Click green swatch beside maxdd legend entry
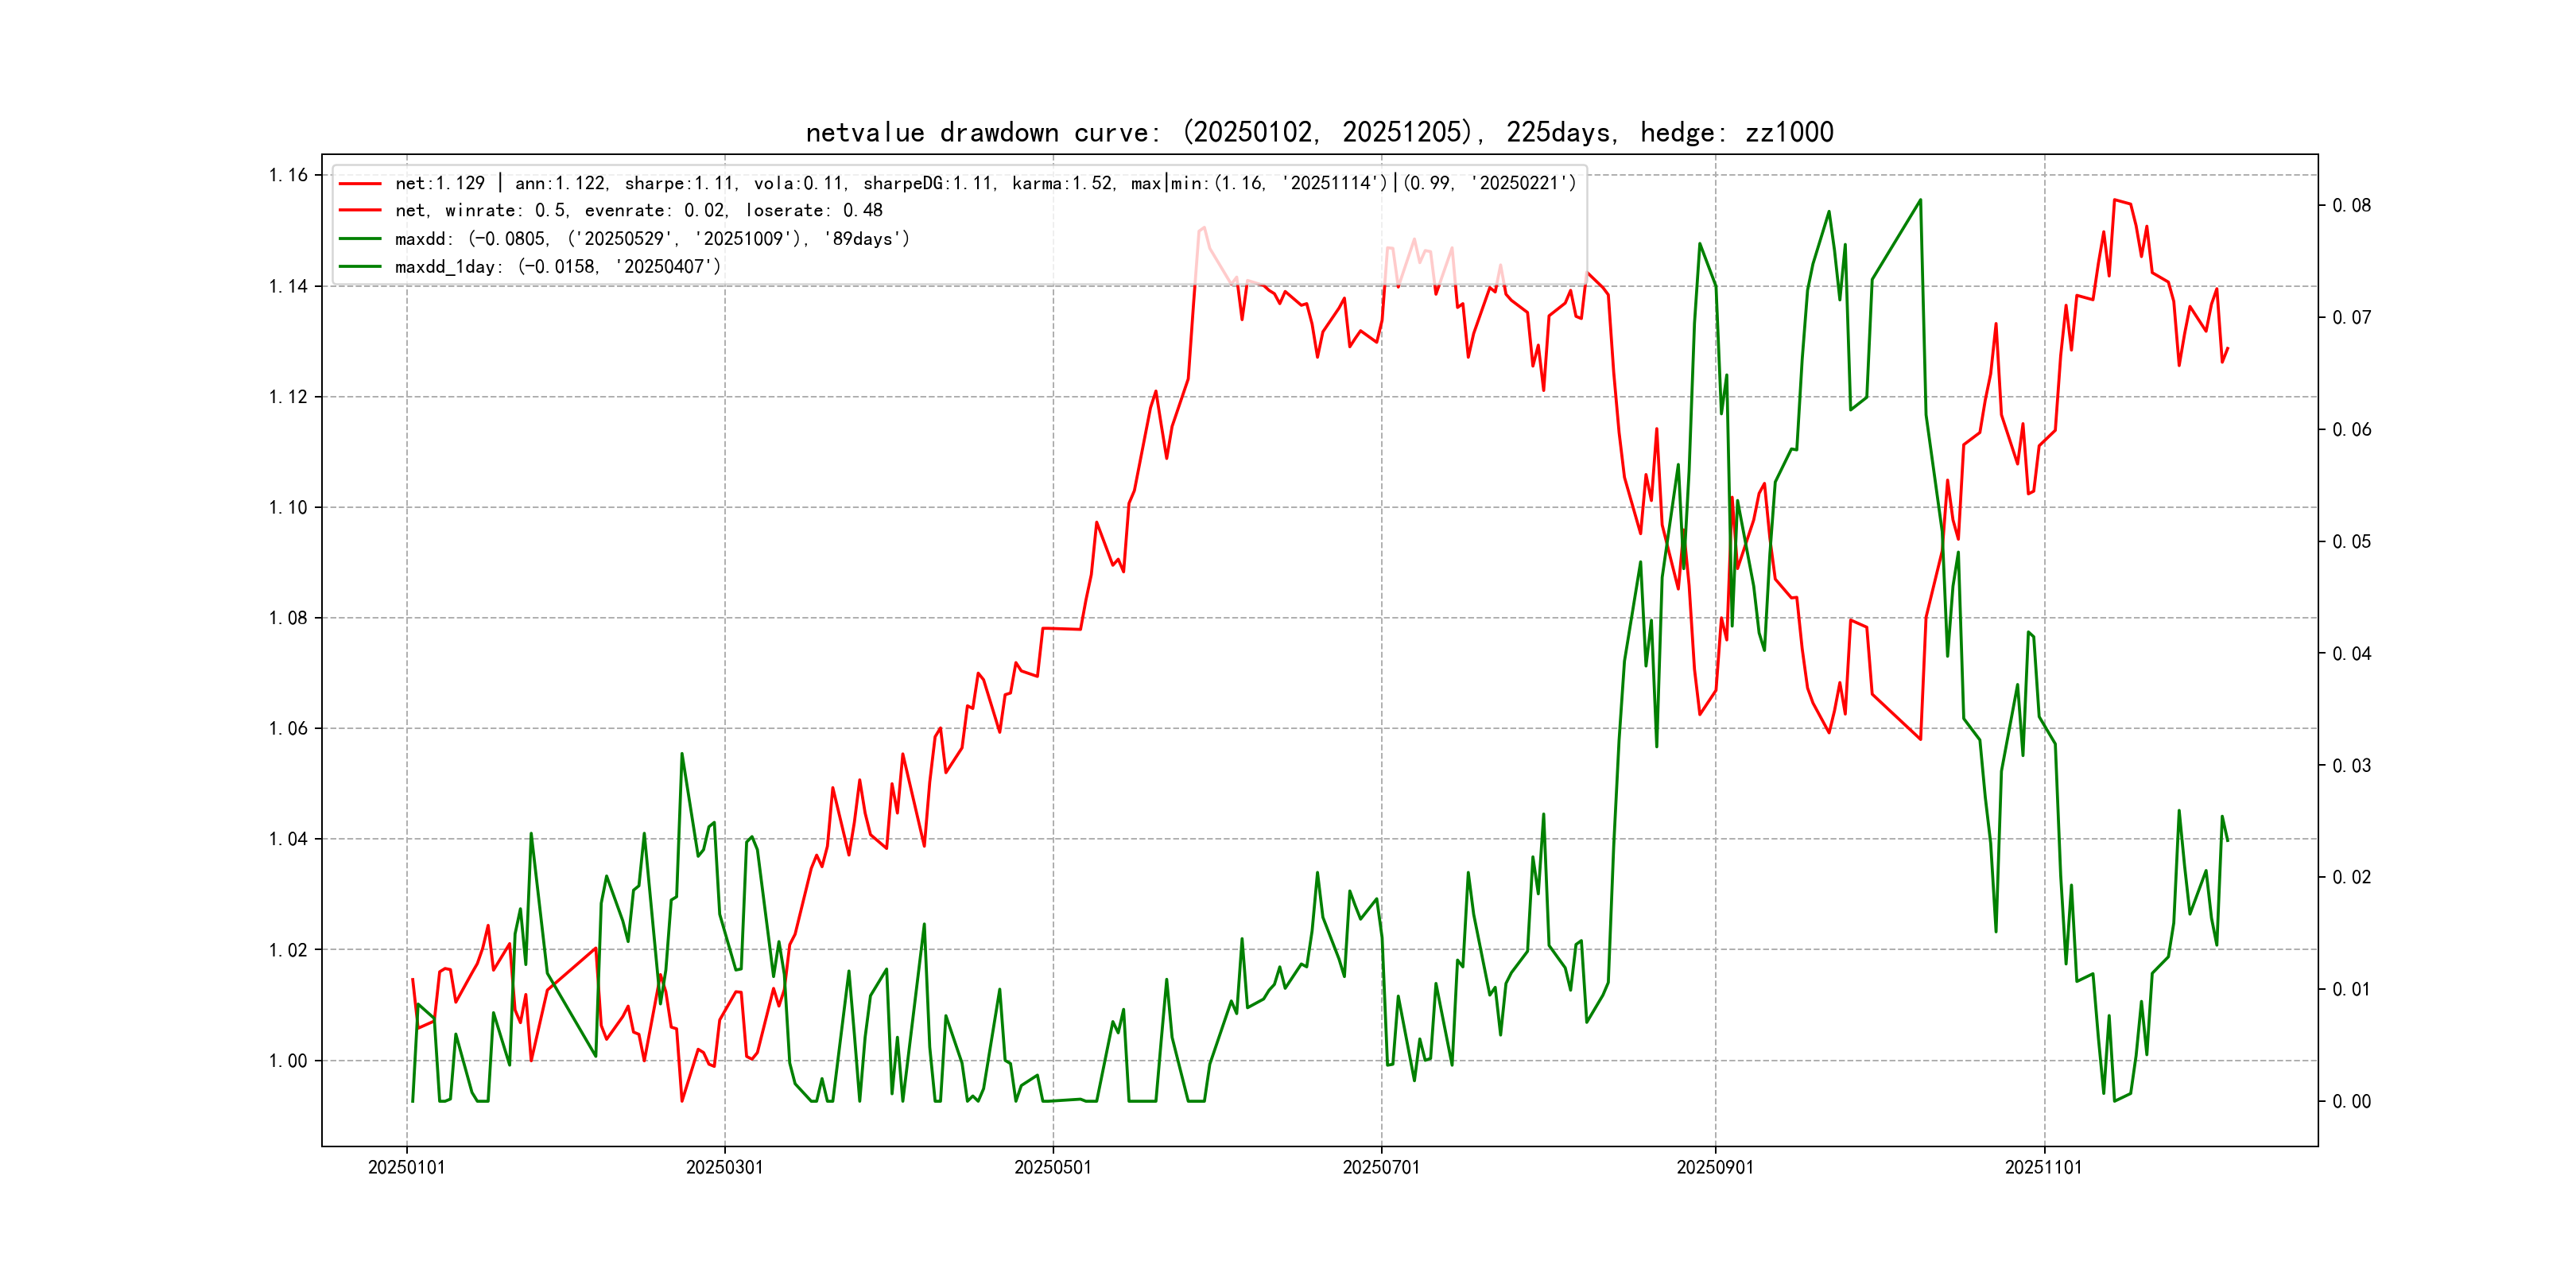This screenshot has height=1288, width=2576. pos(360,239)
